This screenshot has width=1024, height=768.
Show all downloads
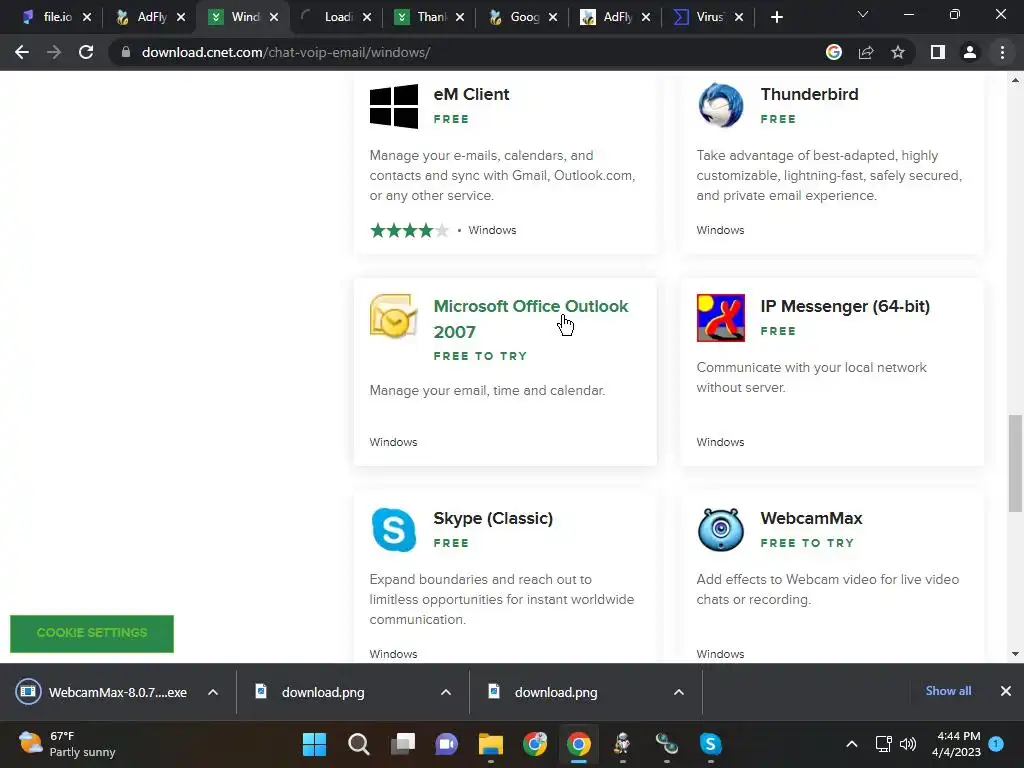[948, 691]
